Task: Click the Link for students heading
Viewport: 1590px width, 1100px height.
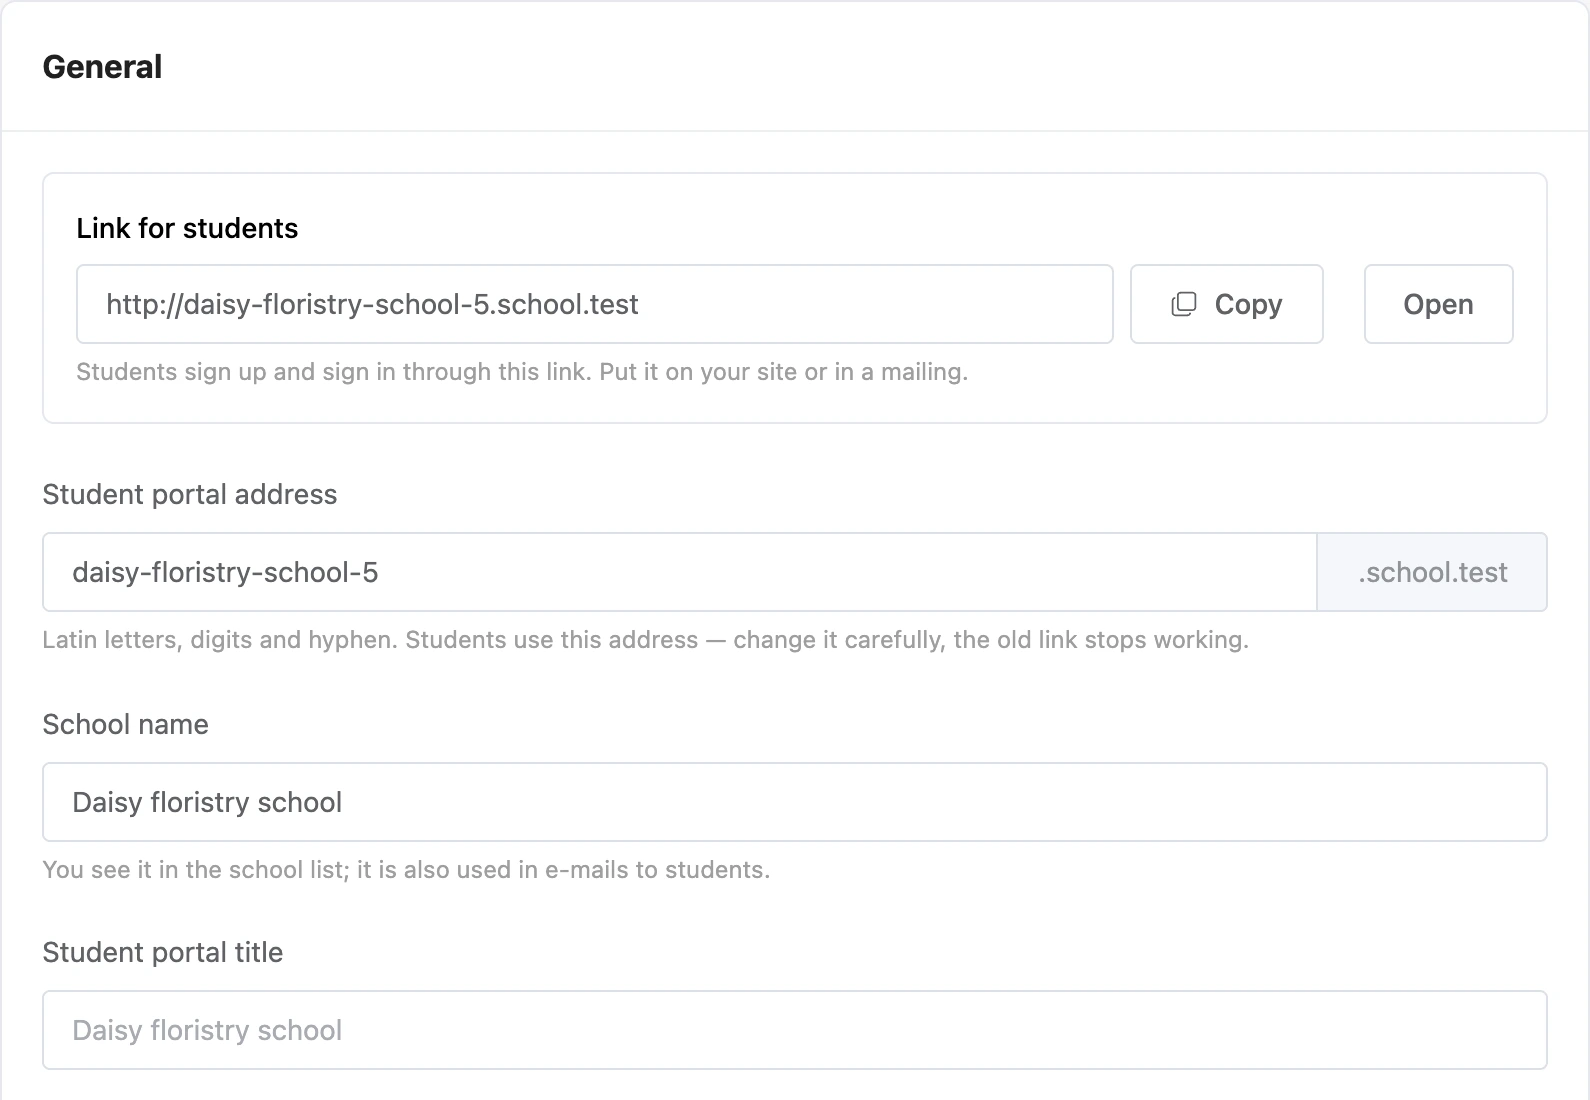Action: 187,228
